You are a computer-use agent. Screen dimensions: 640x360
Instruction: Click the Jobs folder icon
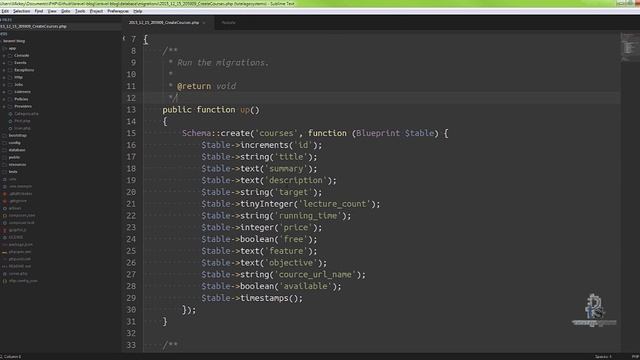click(11, 84)
